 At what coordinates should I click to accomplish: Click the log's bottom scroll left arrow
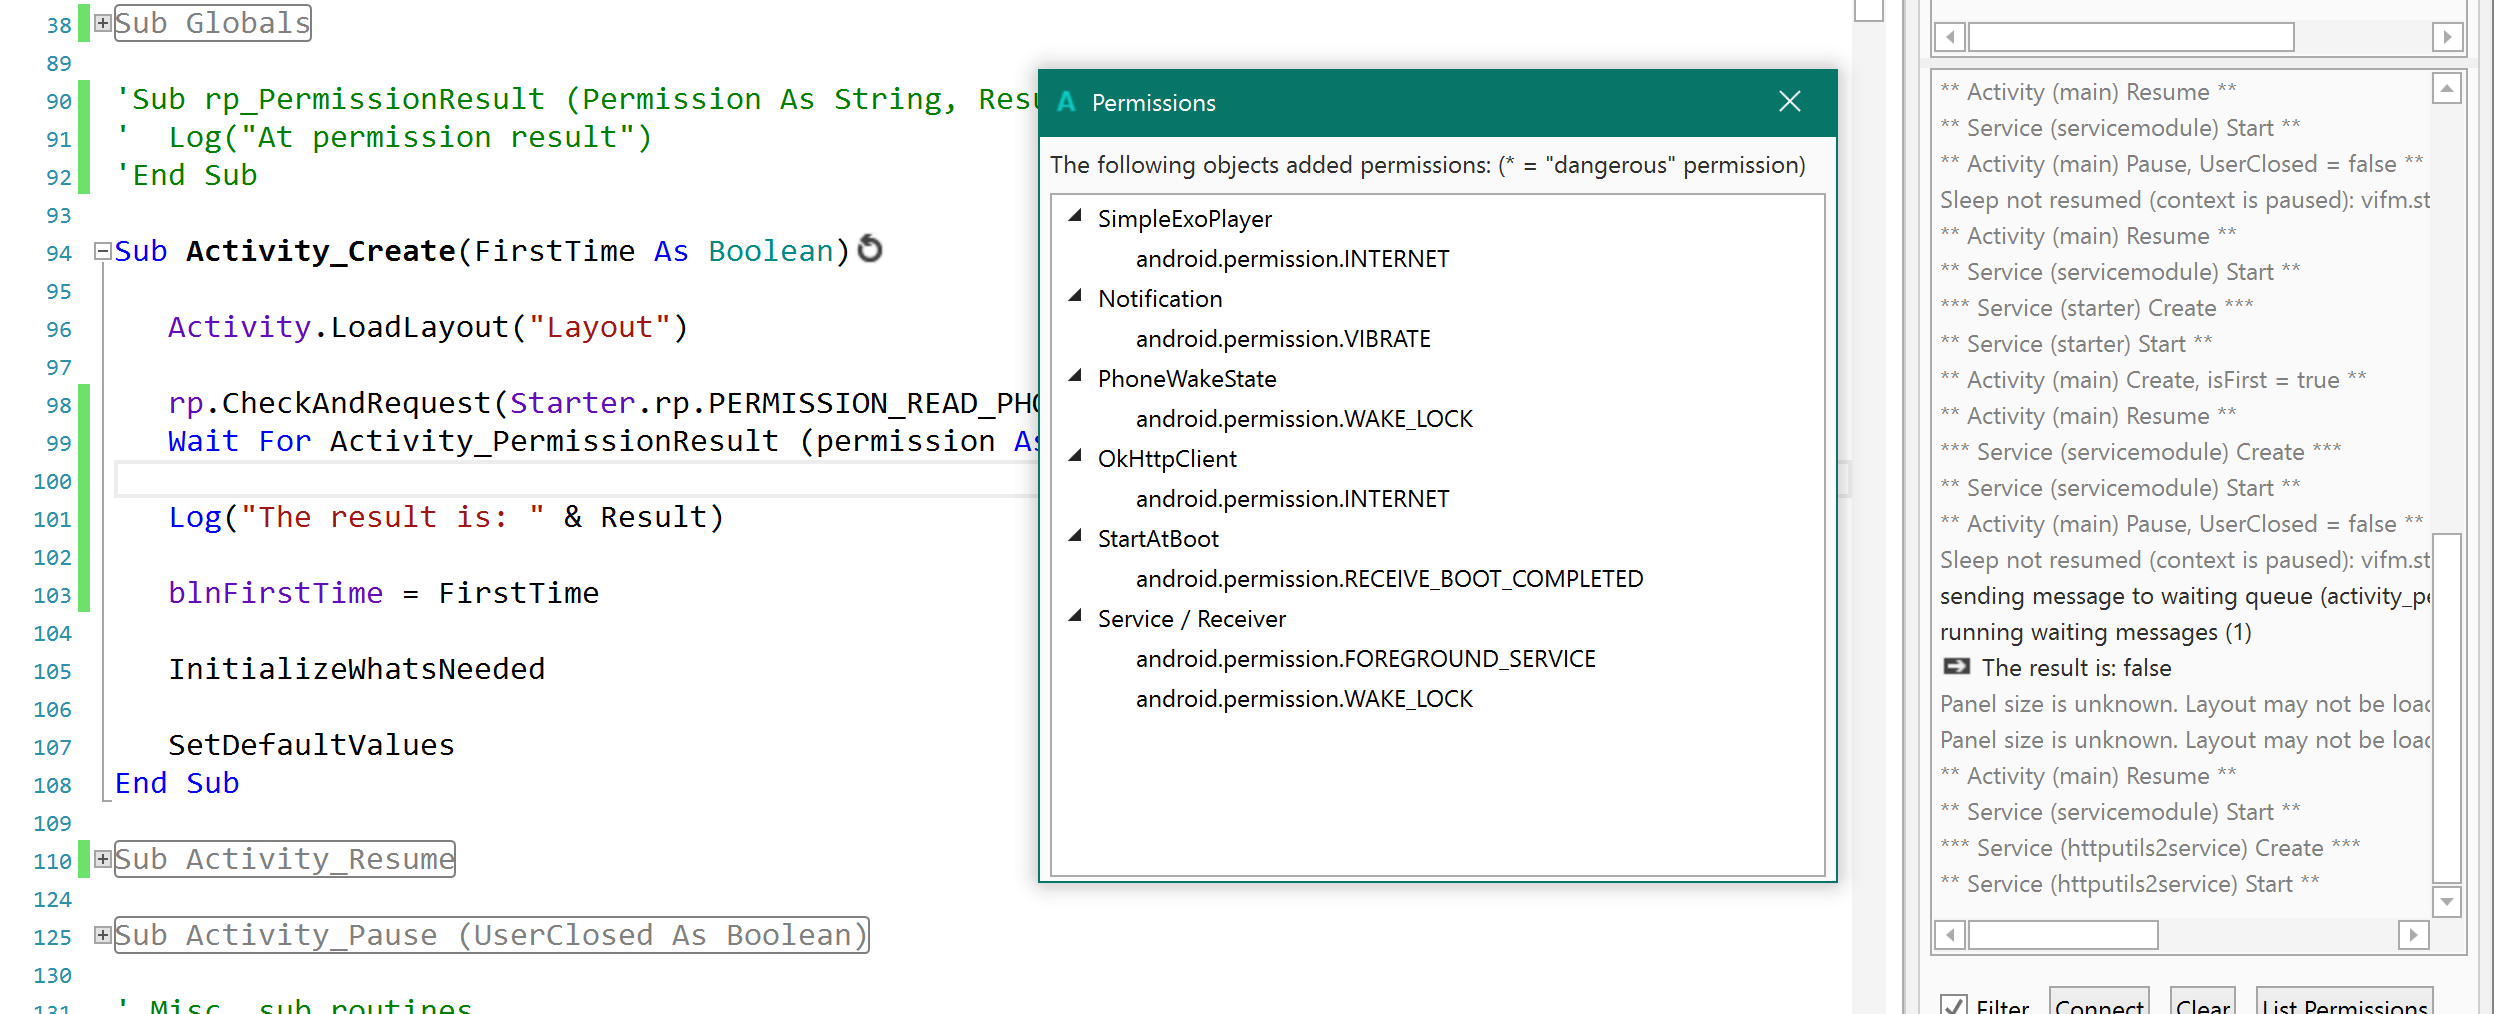point(1949,935)
